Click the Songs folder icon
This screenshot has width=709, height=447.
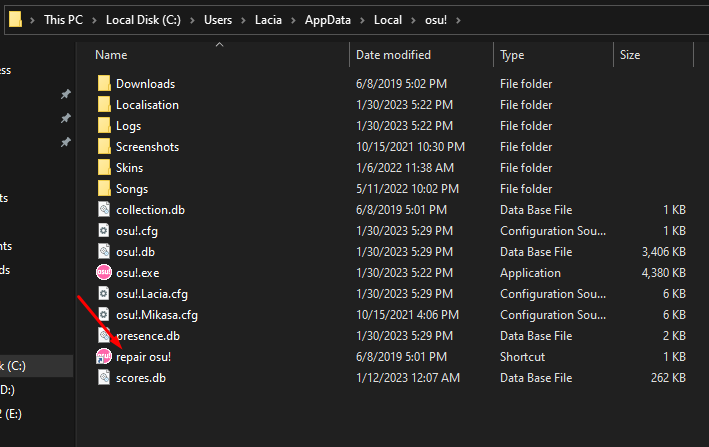tap(104, 189)
